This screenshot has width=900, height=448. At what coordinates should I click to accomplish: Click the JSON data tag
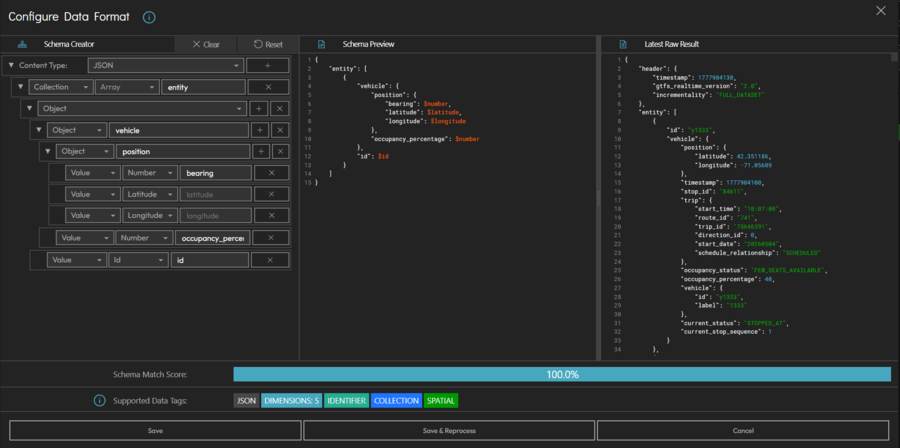click(246, 400)
